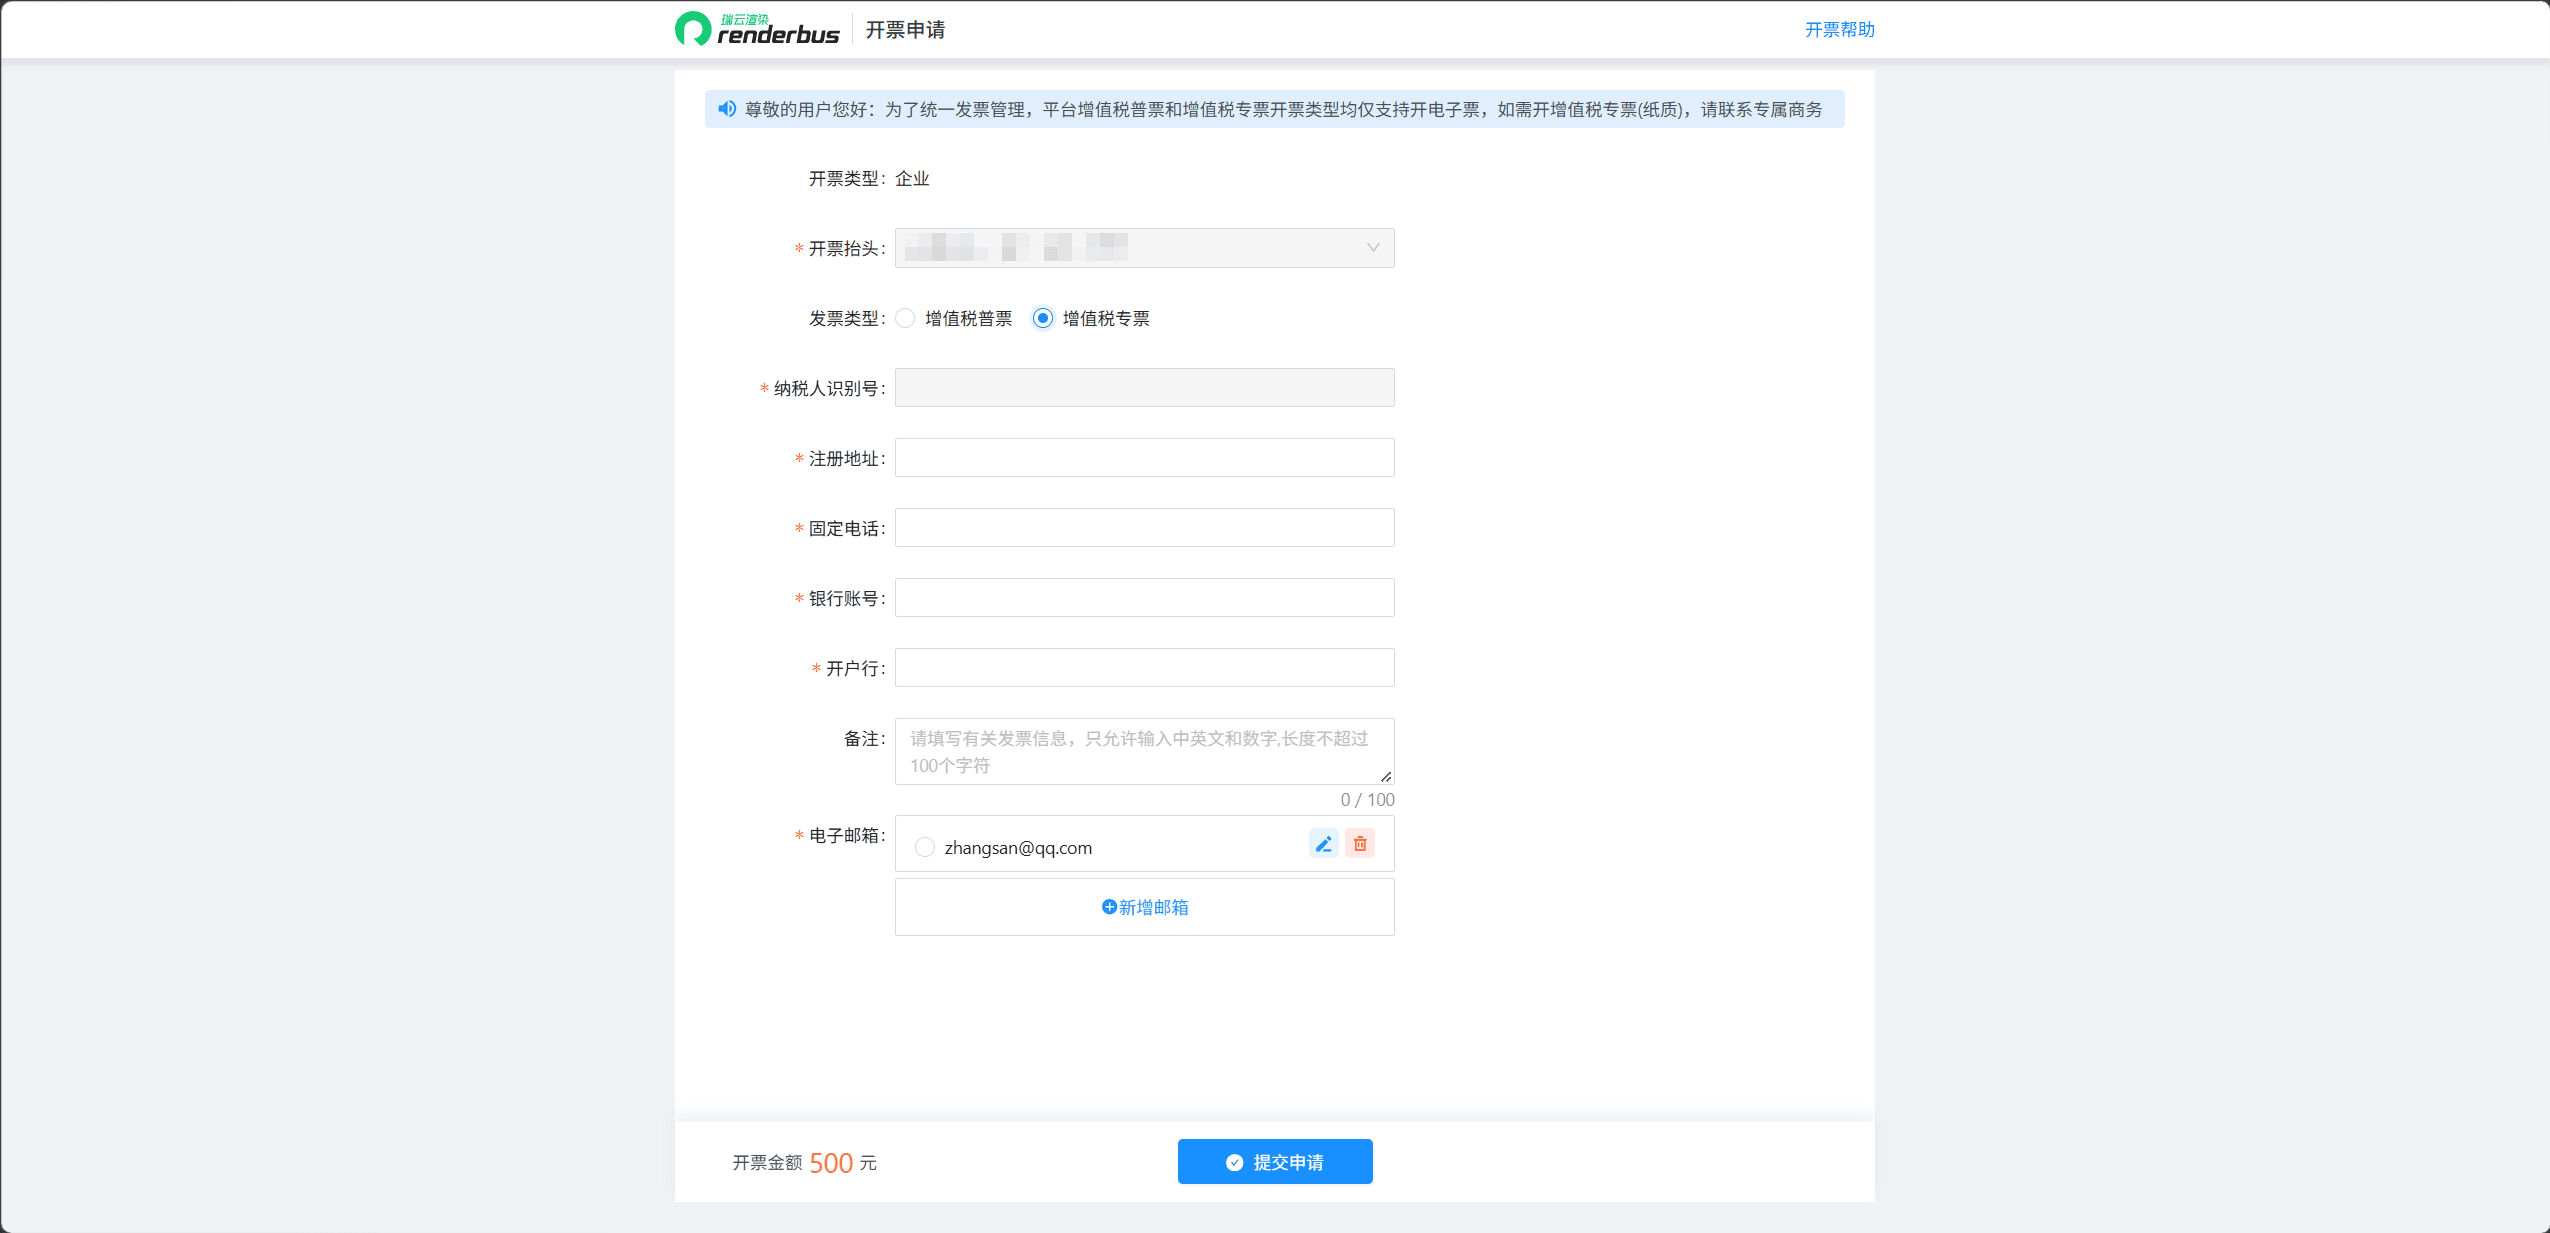Click the Renderbus logo
2550x1233 pixels.
[x=757, y=29]
